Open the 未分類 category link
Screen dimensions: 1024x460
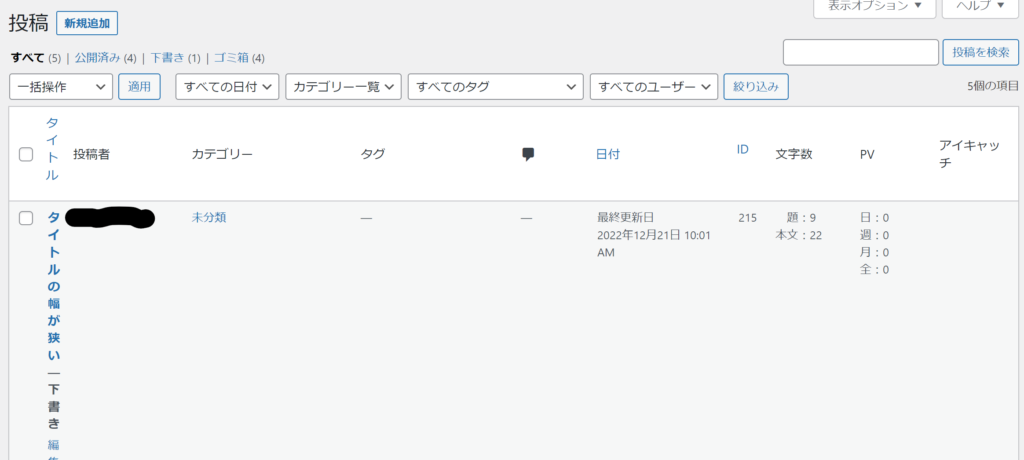209,217
